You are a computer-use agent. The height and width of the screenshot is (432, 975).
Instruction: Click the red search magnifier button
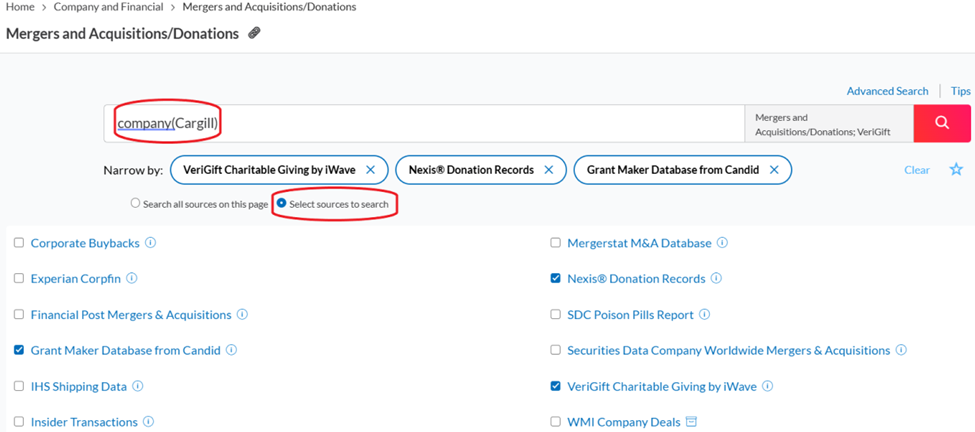point(941,123)
